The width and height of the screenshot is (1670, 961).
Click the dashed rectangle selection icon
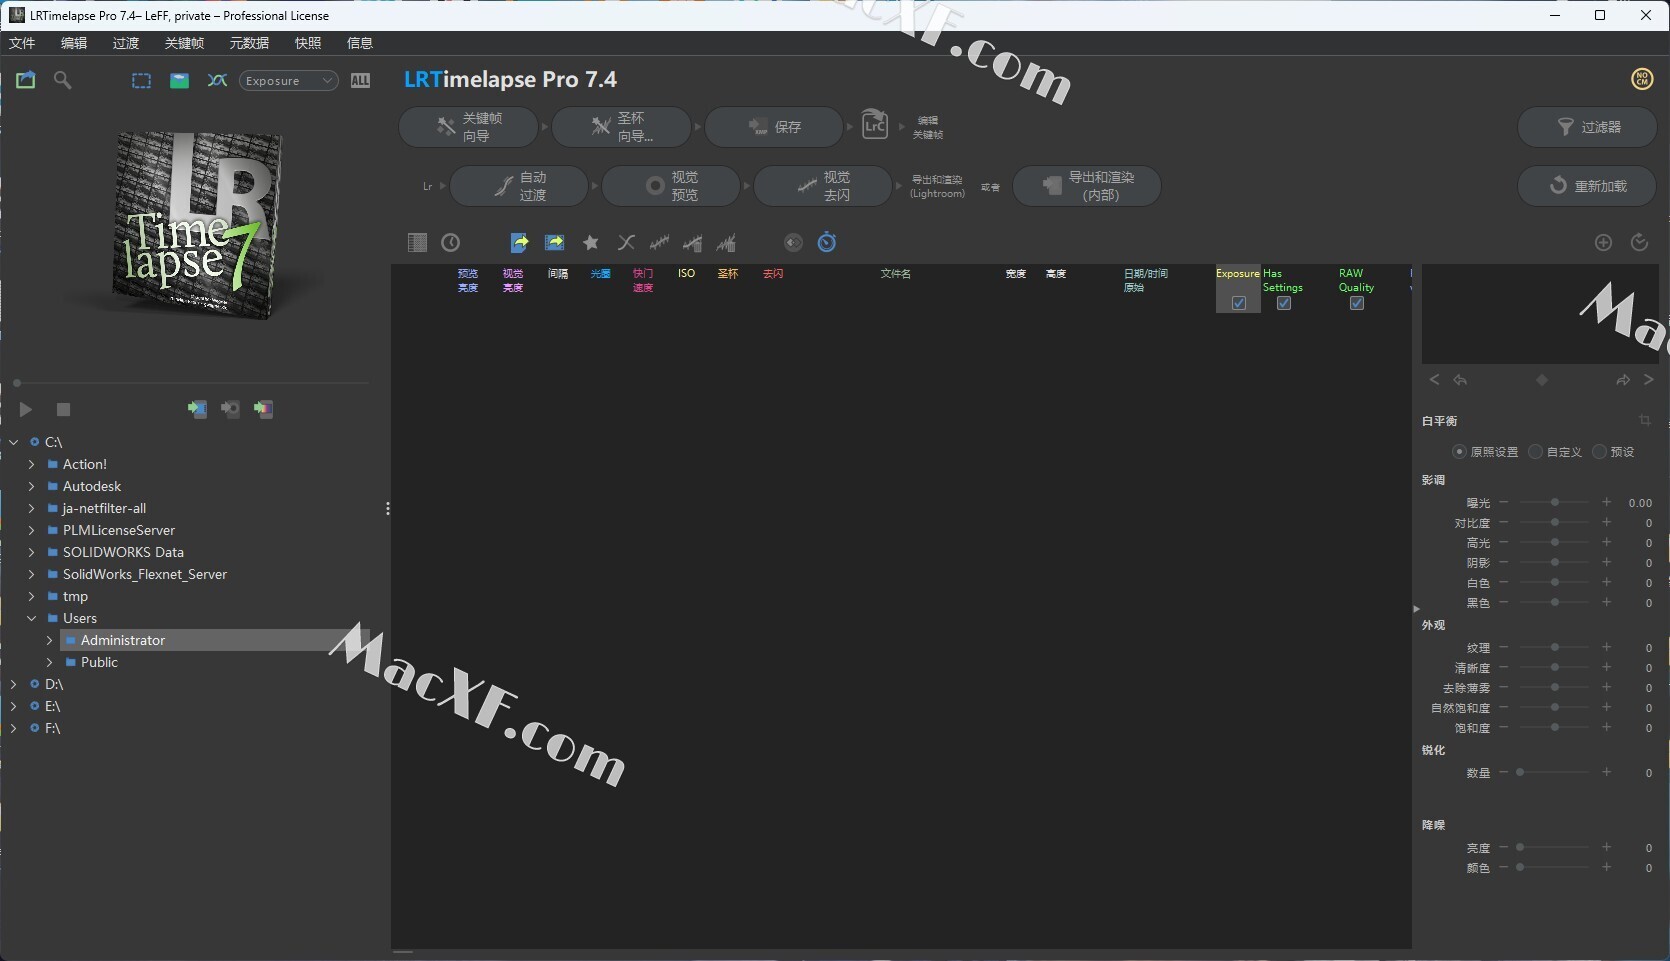[141, 81]
